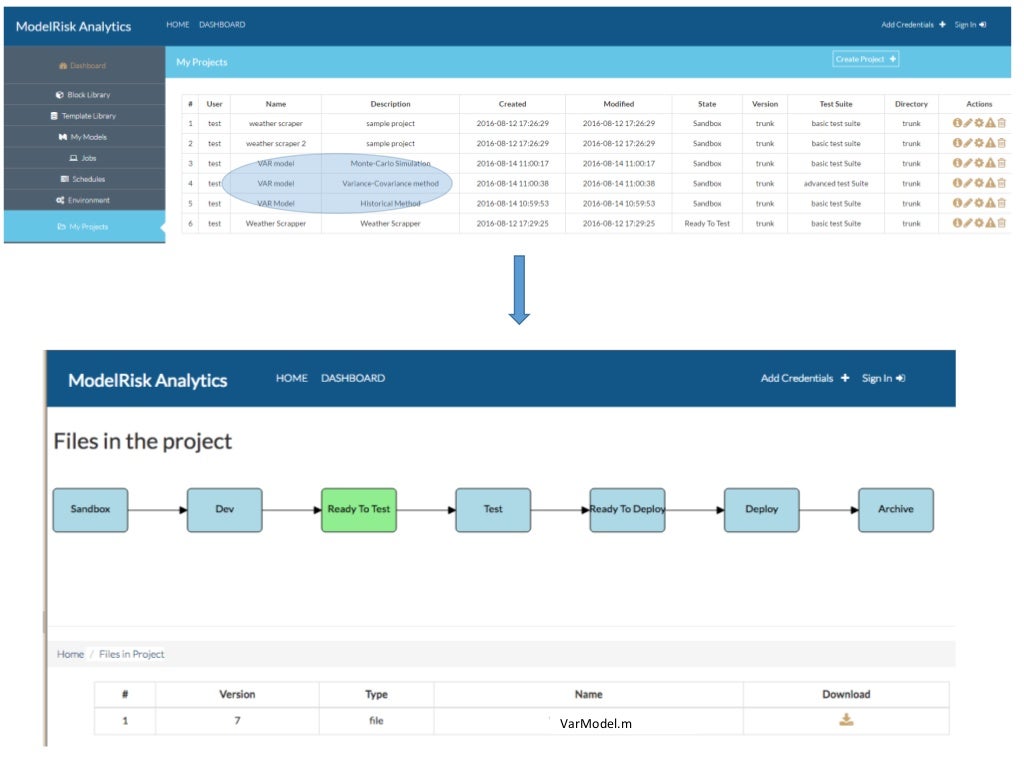
Task: Click Sign In in Files in project screen
Action: point(883,378)
